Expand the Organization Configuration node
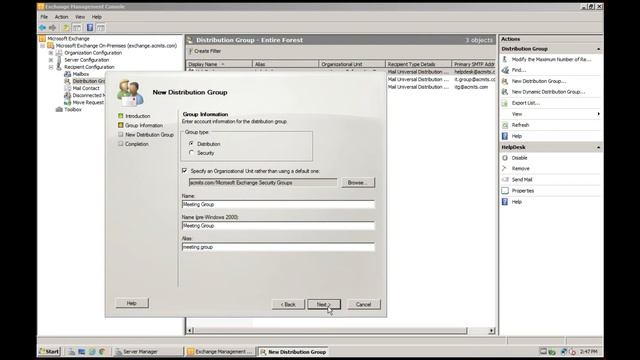This screenshot has height=360, width=640. point(51,53)
